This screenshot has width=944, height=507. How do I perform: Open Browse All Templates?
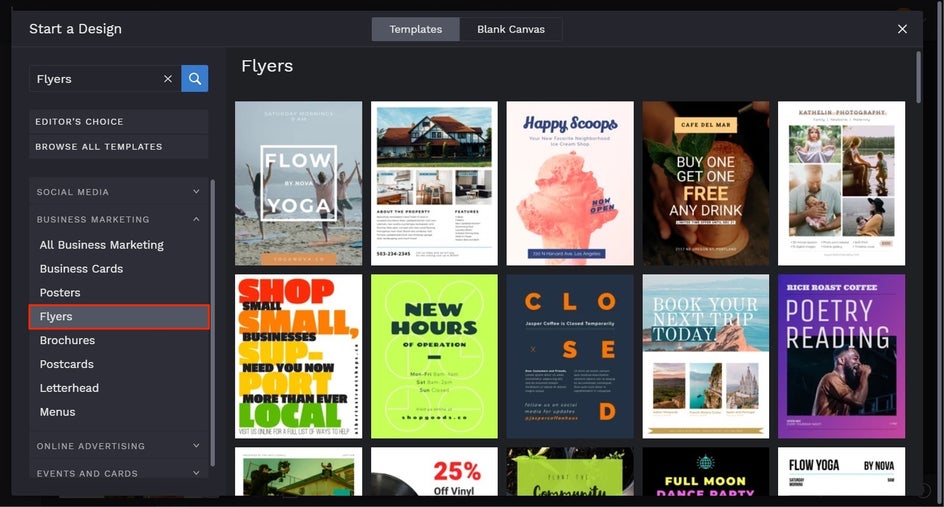[119, 146]
